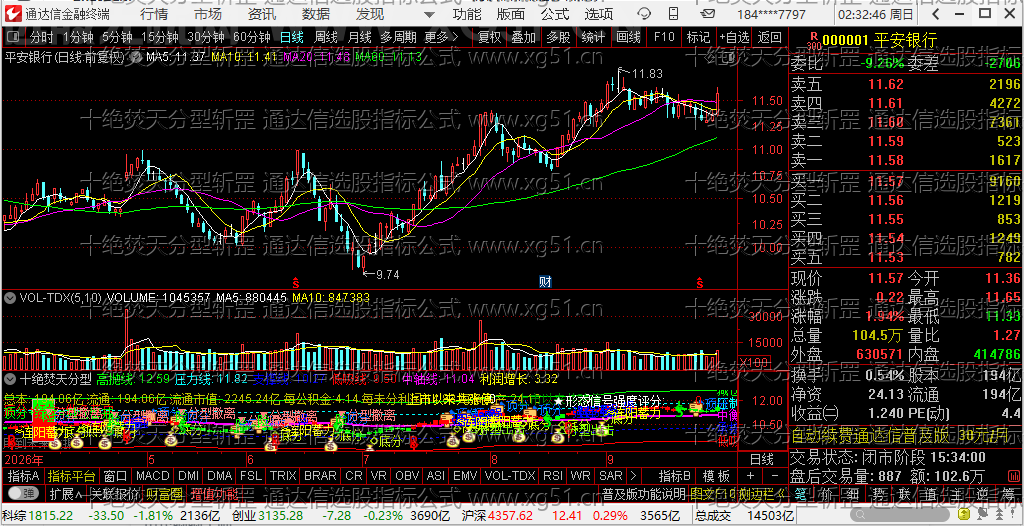Toggle the 弹 switch at bottom left
This screenshot has width=1024, height=526.
click(24, 492)
